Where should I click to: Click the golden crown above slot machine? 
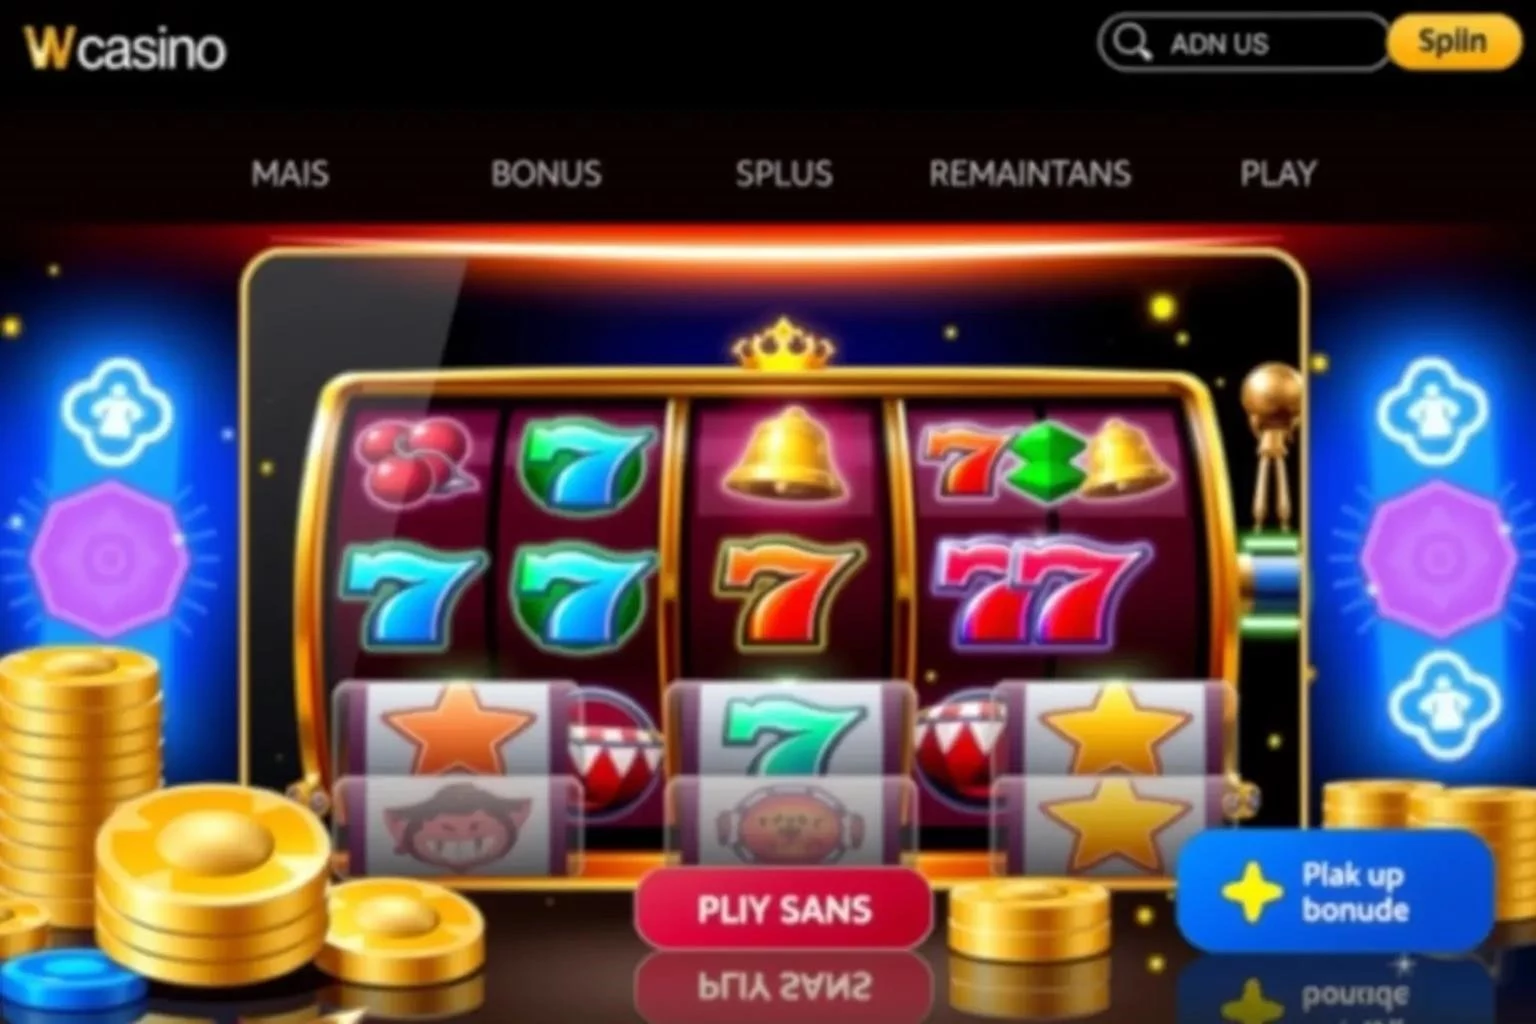(783, 343)
